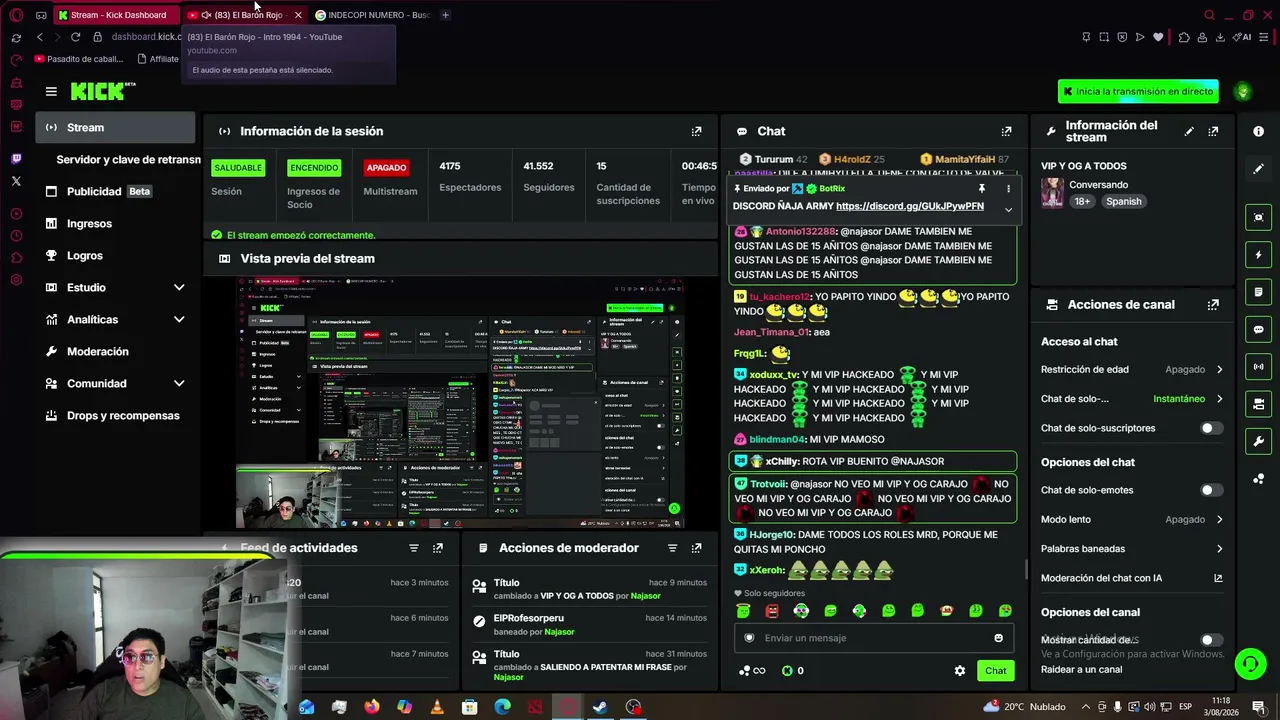The width and height of the screenshot is (1280, 720).
Task: Filter the Feed de actividades list
Action: (414, 548)
